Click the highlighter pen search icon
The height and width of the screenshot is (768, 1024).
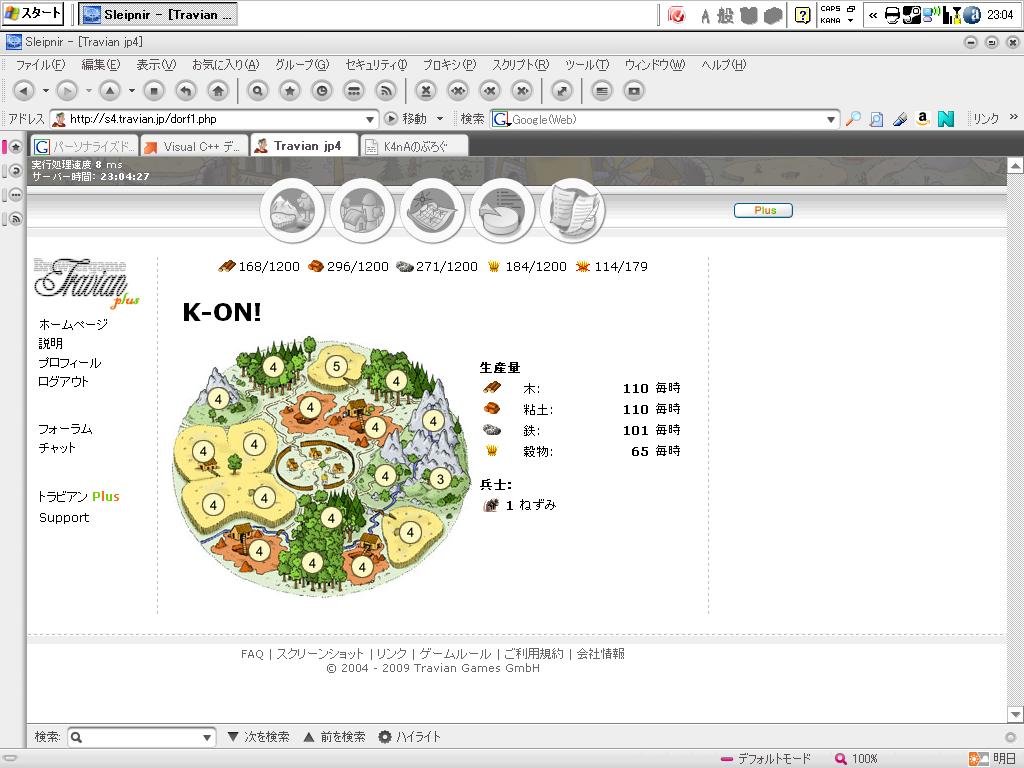900,119
